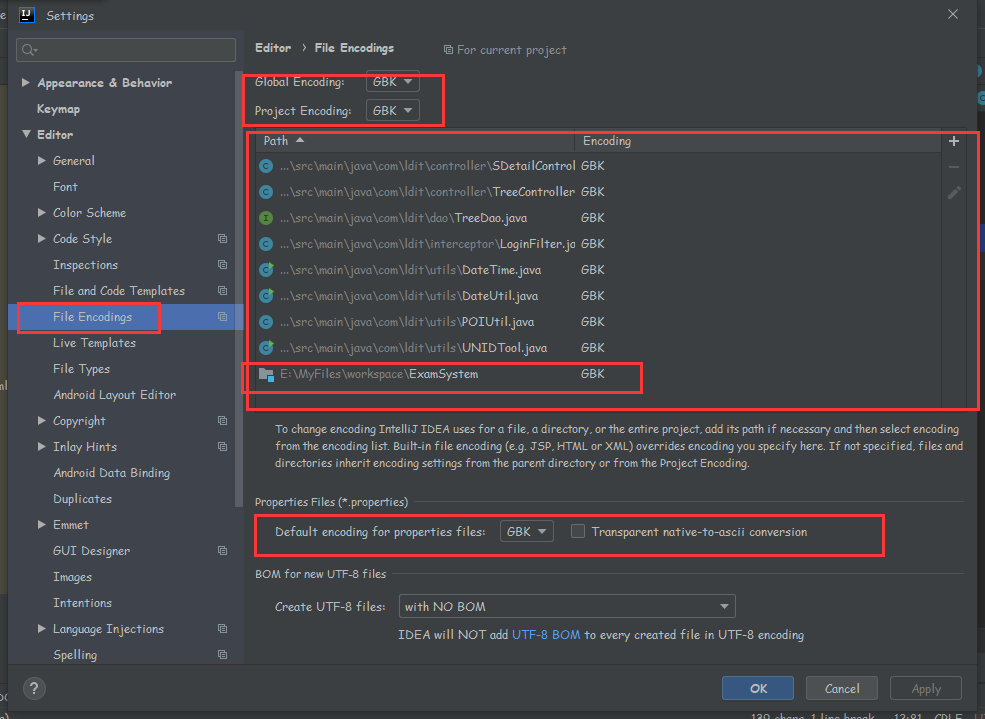Click interface icon of TreeDao.java row
The height and width of the screenshot is (719, 985).
[x=266, y=218]
